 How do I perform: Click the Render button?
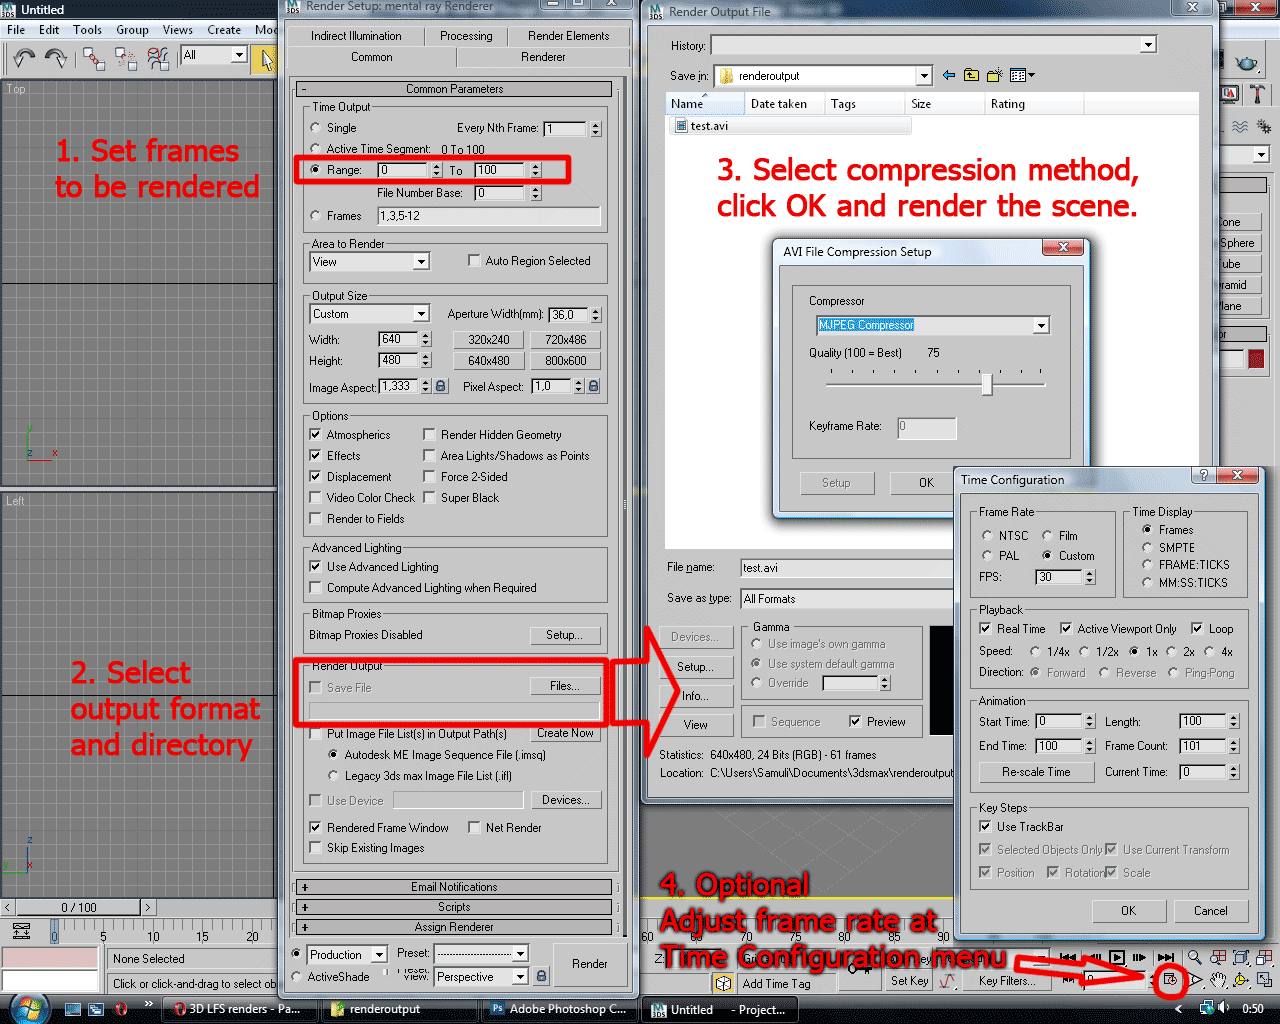pyautogui.click(x=590, y=964)
